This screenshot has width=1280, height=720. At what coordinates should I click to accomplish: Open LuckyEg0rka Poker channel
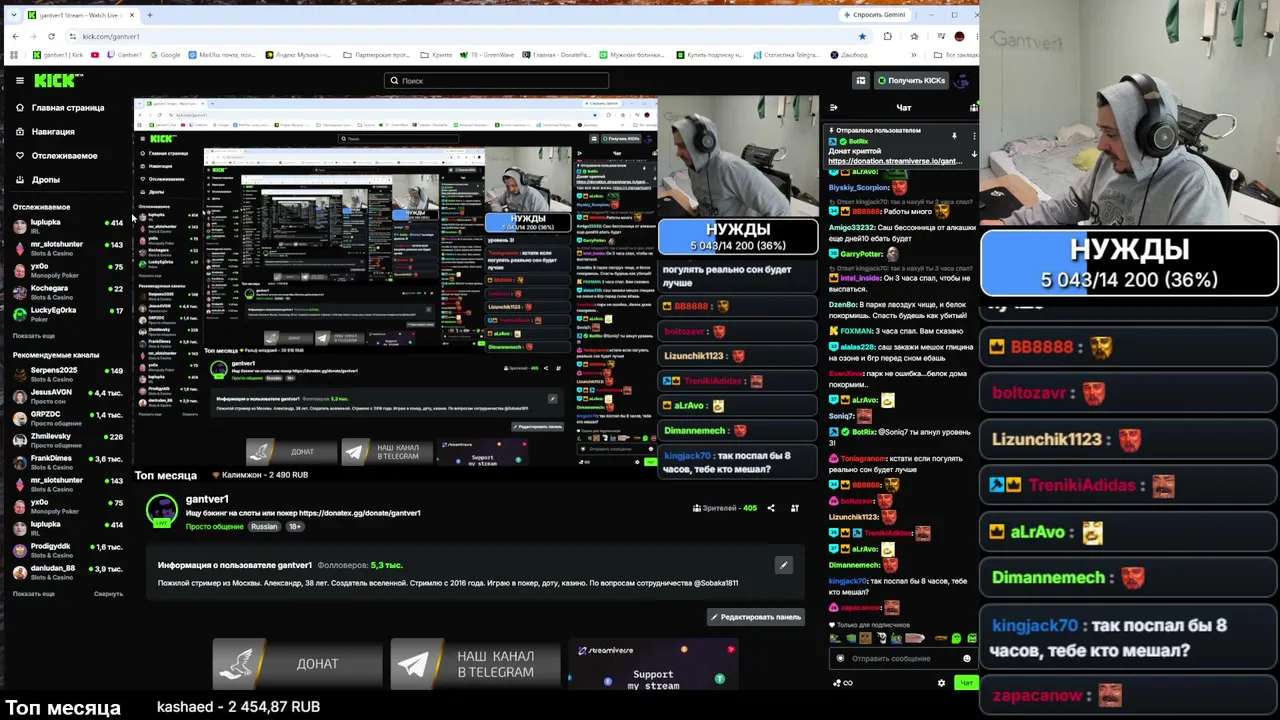coord(68,314)
